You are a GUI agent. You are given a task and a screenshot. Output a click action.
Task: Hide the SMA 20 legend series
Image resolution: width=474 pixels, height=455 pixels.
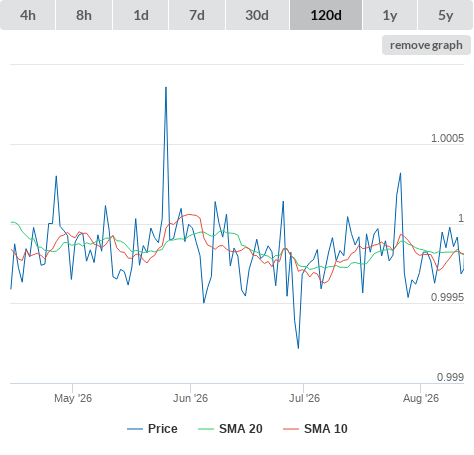coord(230,429)
